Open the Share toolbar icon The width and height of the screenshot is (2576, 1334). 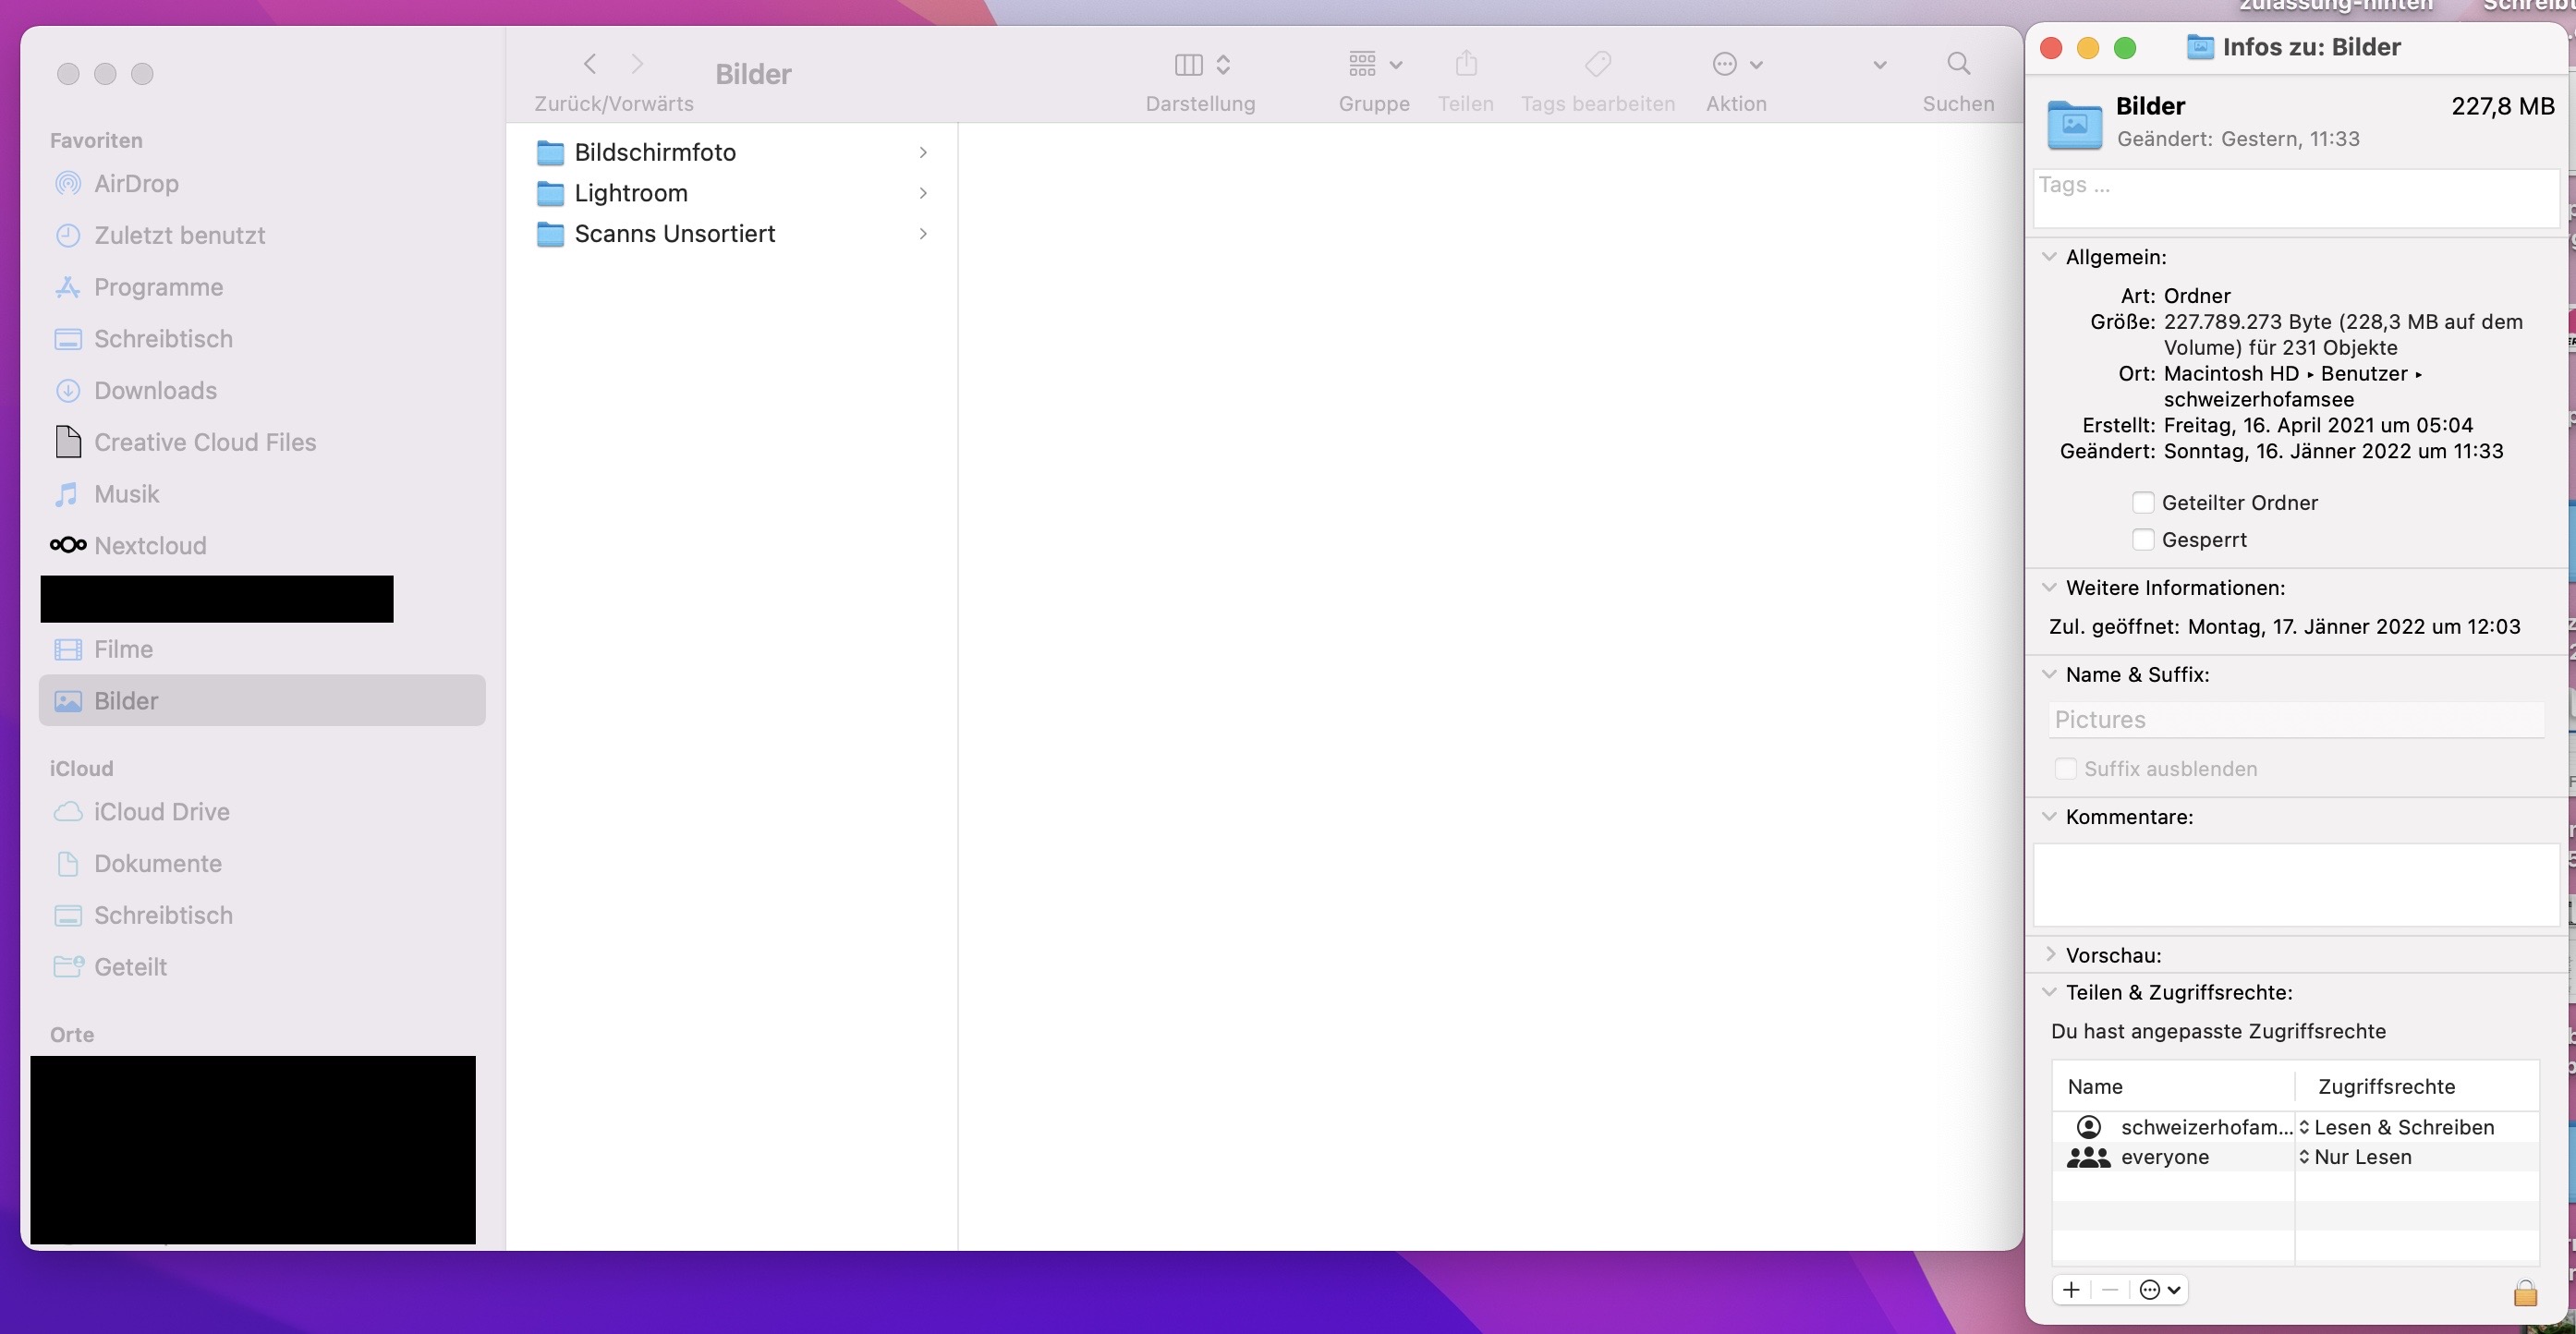point(1465,65)
